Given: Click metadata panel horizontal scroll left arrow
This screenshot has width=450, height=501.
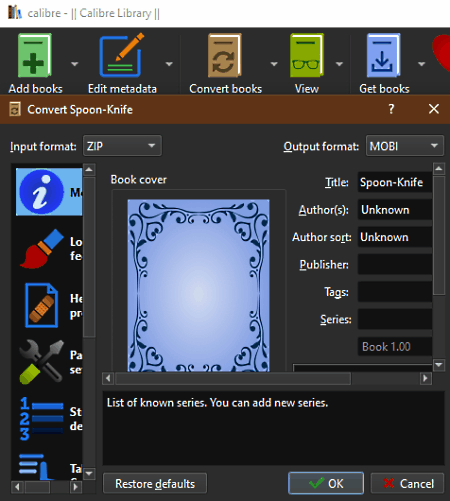Looking at the screenshot, I should coord(108,378).
